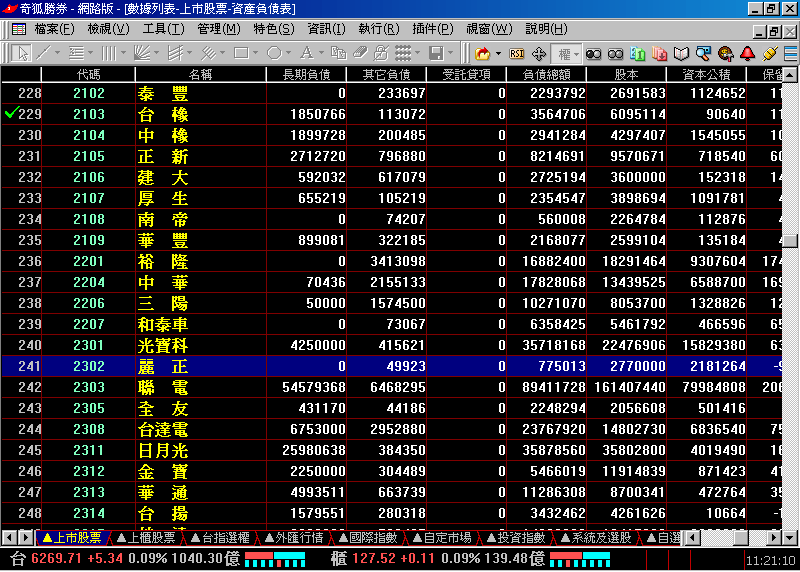Switch to the 系統及選股 tab
This screenshot has width=800, height=572.
point(595,537)
